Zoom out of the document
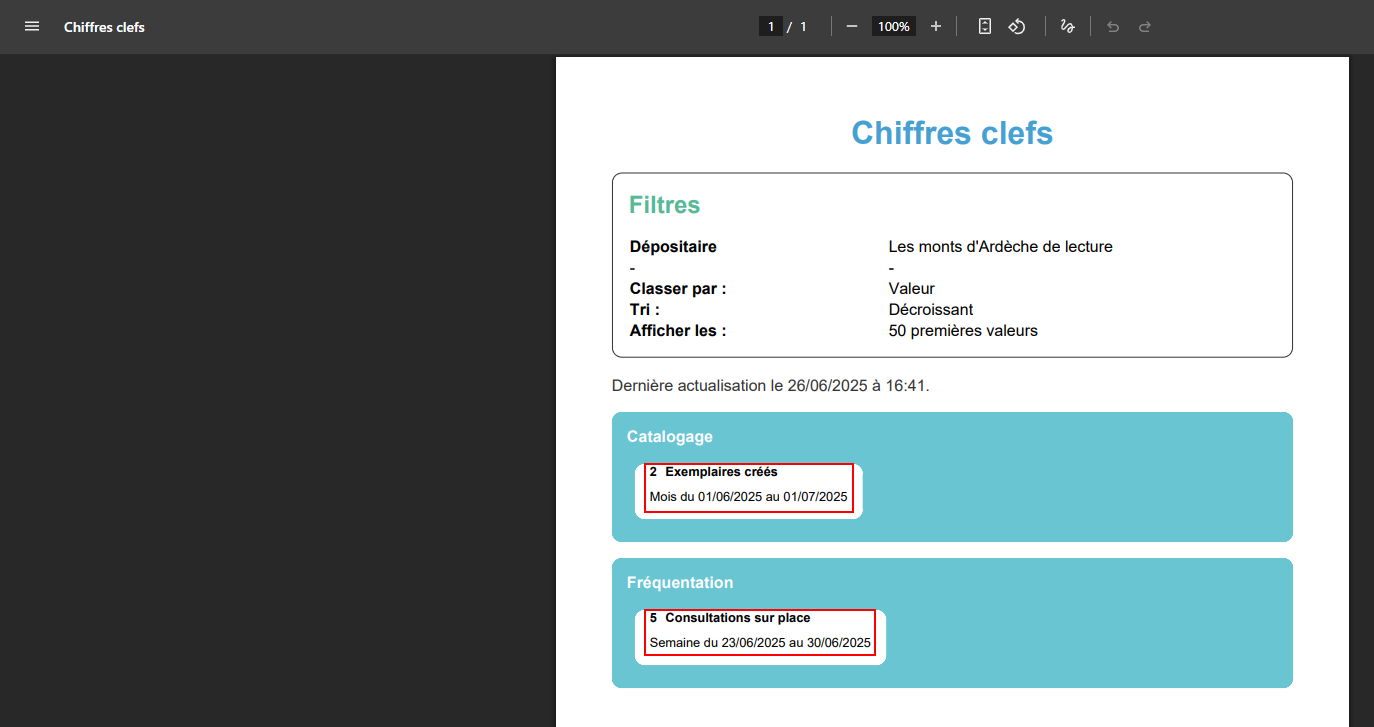Viewport: 1374px width, 727px height. (x=851, y=26)
